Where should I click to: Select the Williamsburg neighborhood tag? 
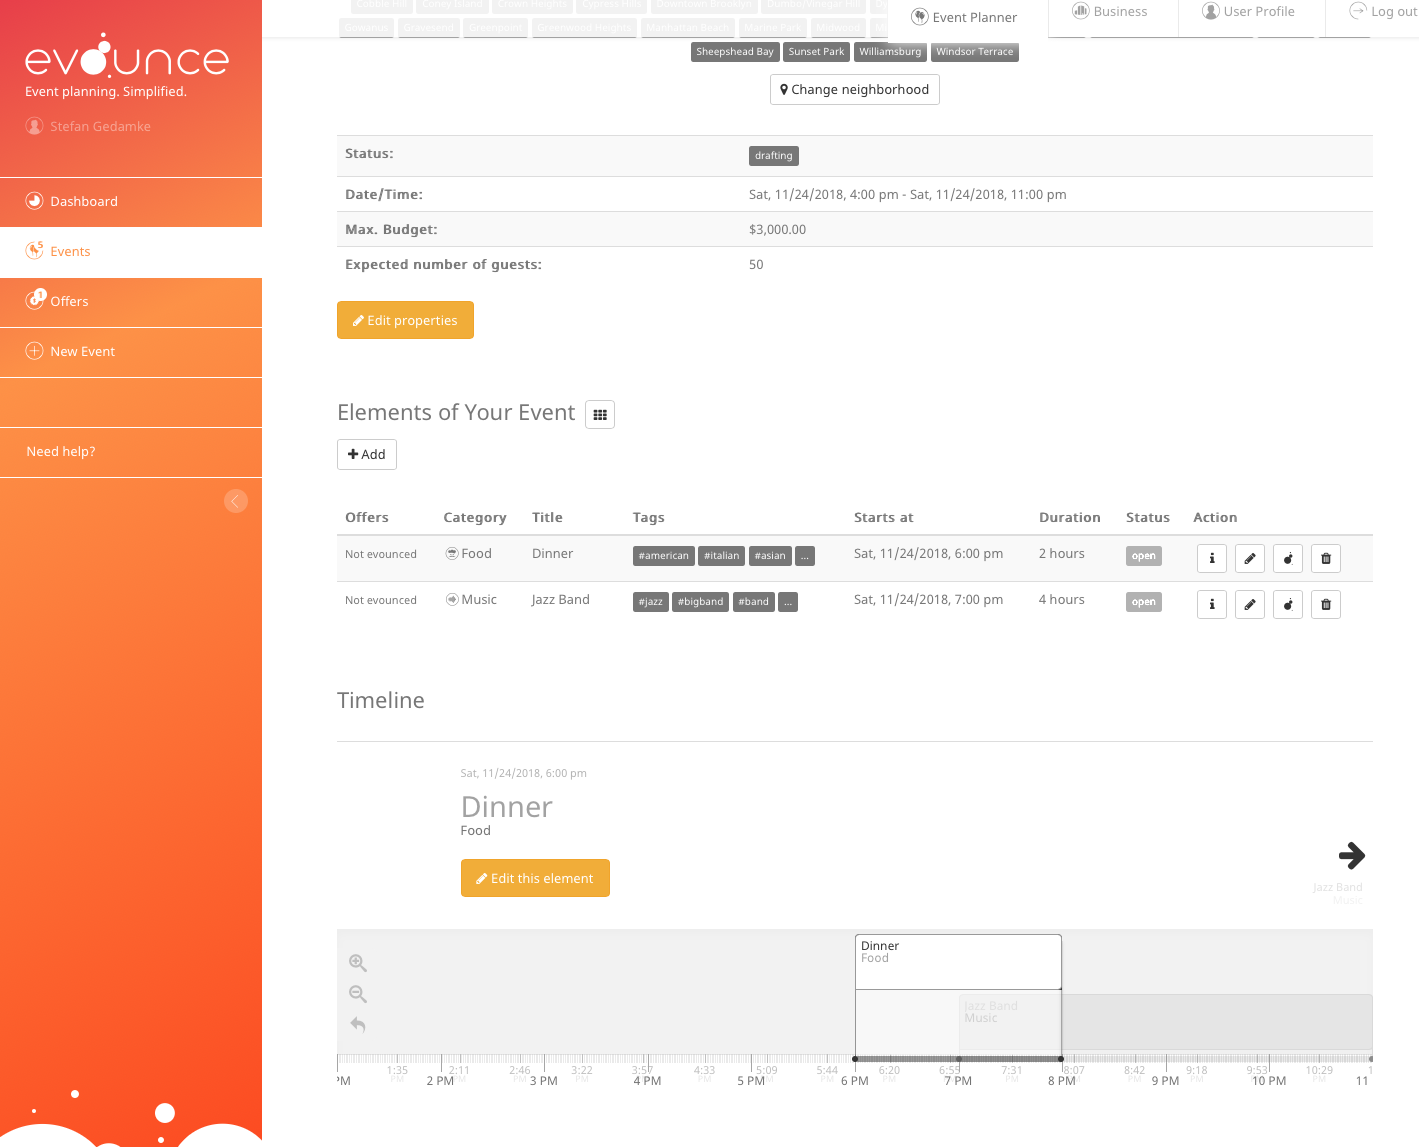[890, 52]
